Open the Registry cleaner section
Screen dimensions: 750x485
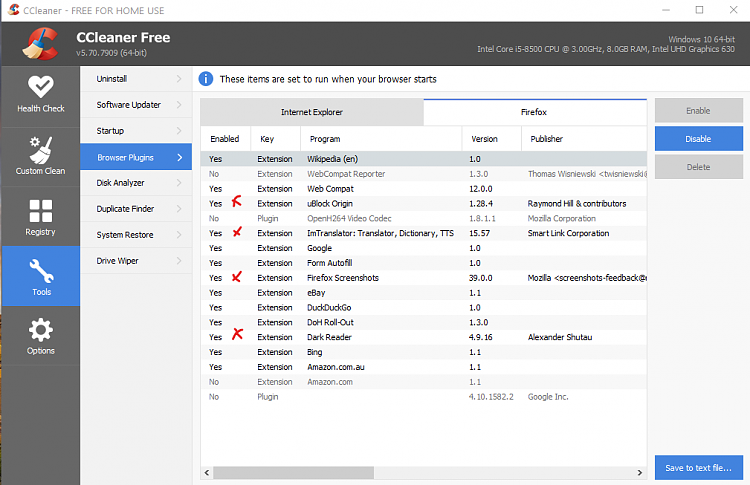41,217
